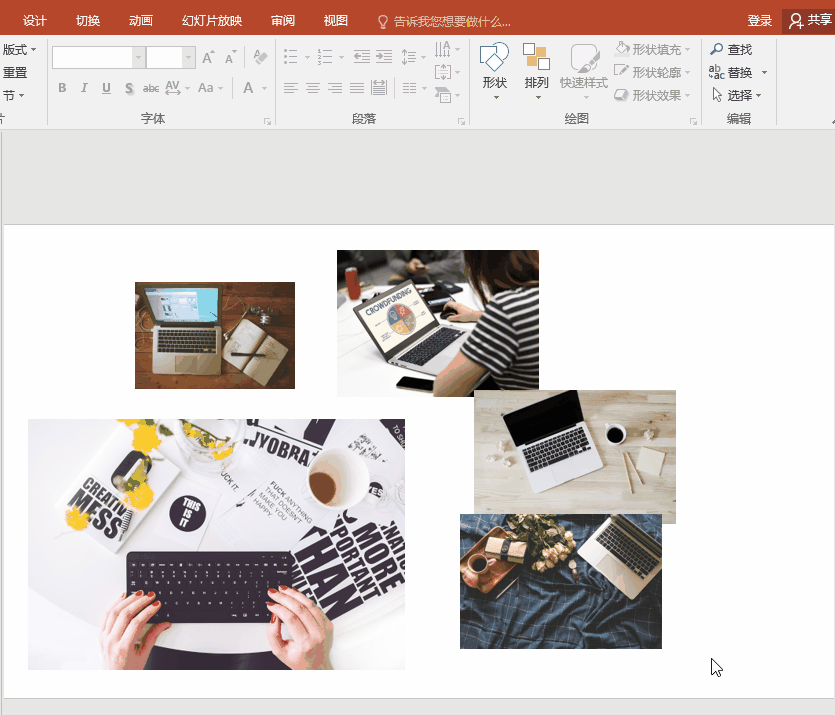The width and height of the screenshot is (835, 715).
Task: Toggle italic formatting
Action: (84, 88)
